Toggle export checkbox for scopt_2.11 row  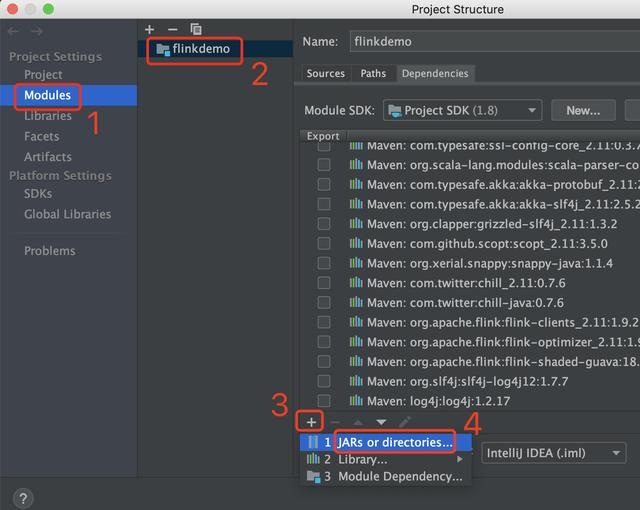[x=324, y=243]
